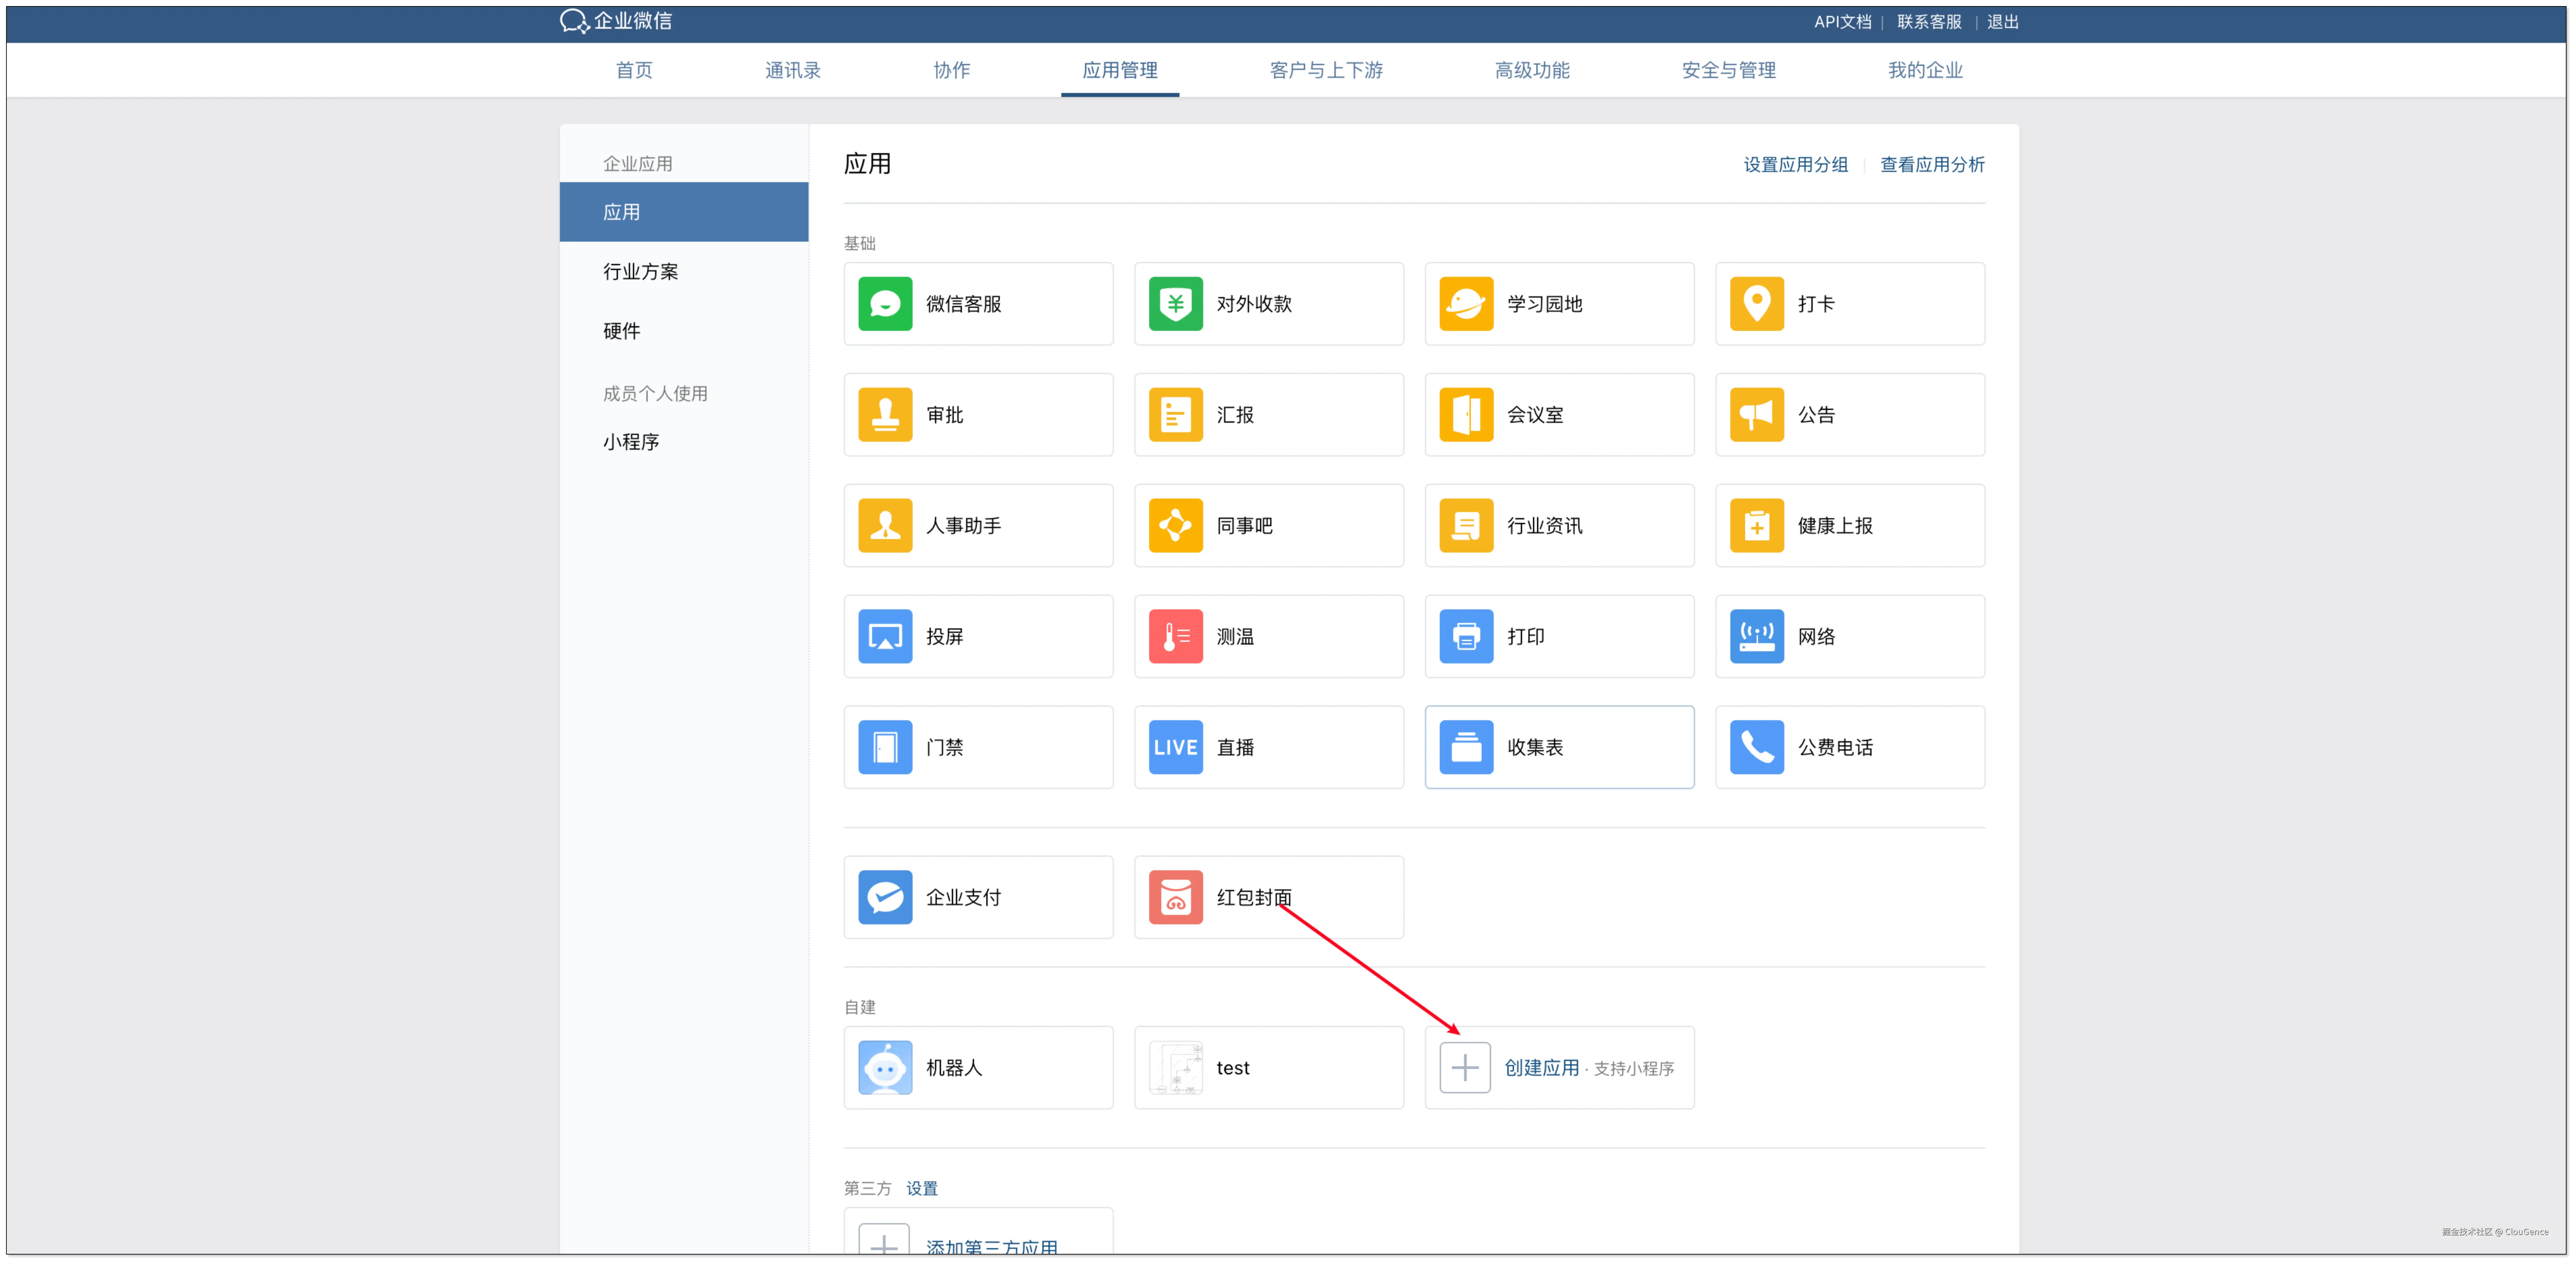This screenshot has height=1264, width=2576.
Task: Go to the 安全与管理 tab
Action: point(1728,70)
